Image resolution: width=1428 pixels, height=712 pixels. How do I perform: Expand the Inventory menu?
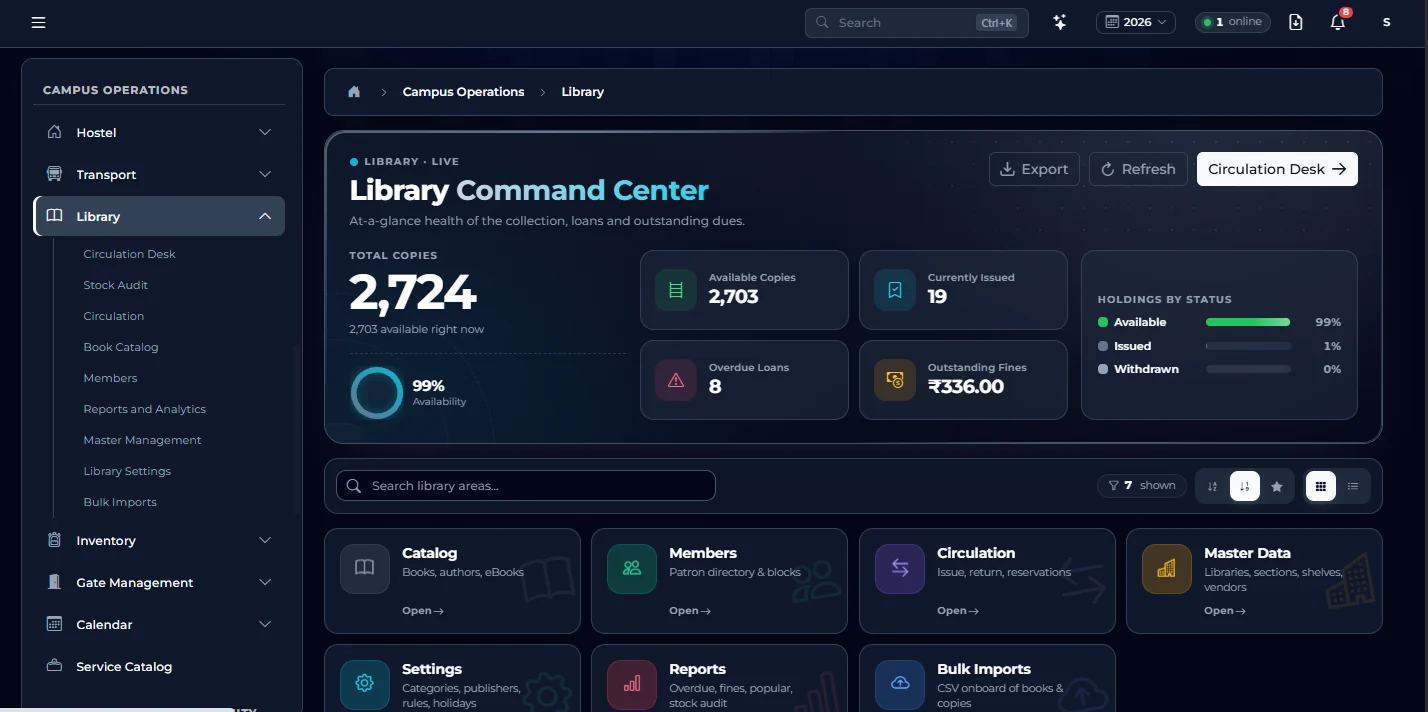click(x=160, y=541)
